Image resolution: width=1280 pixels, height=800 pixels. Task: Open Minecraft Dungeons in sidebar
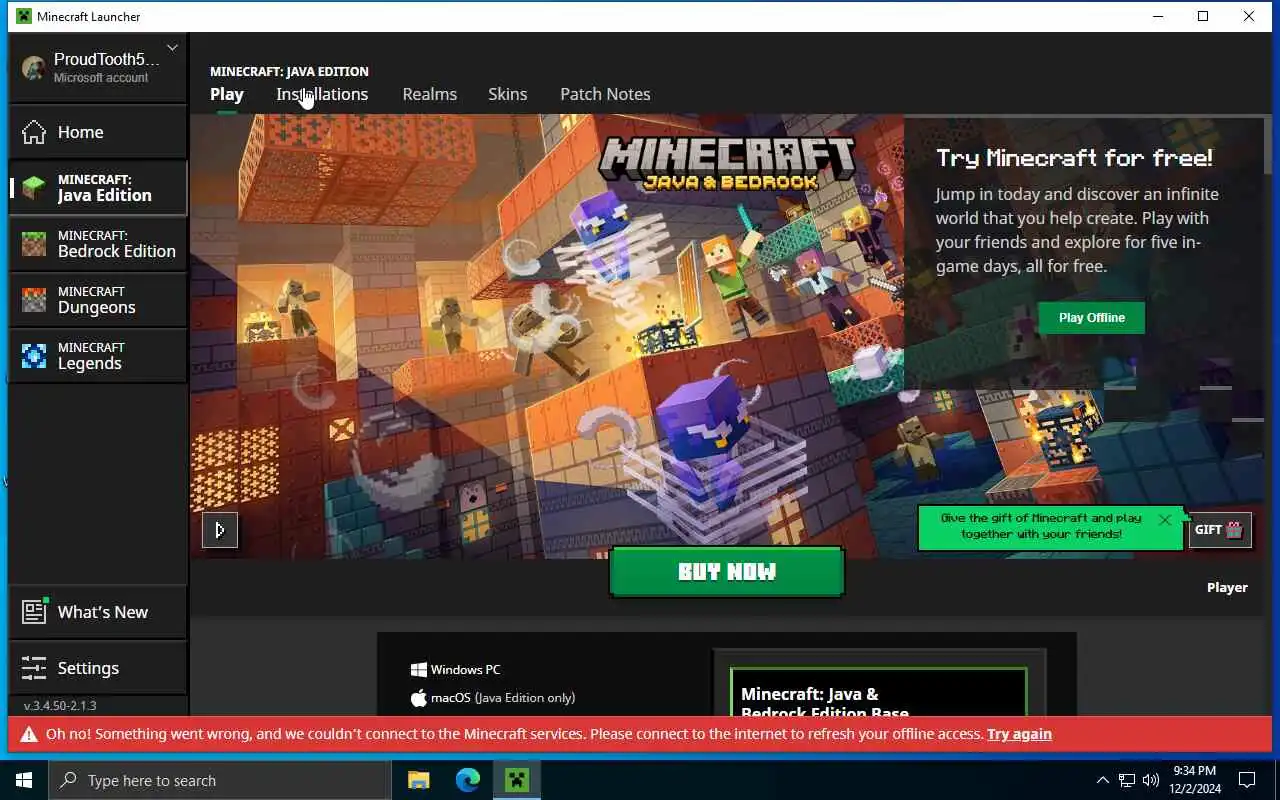(98, 300)
